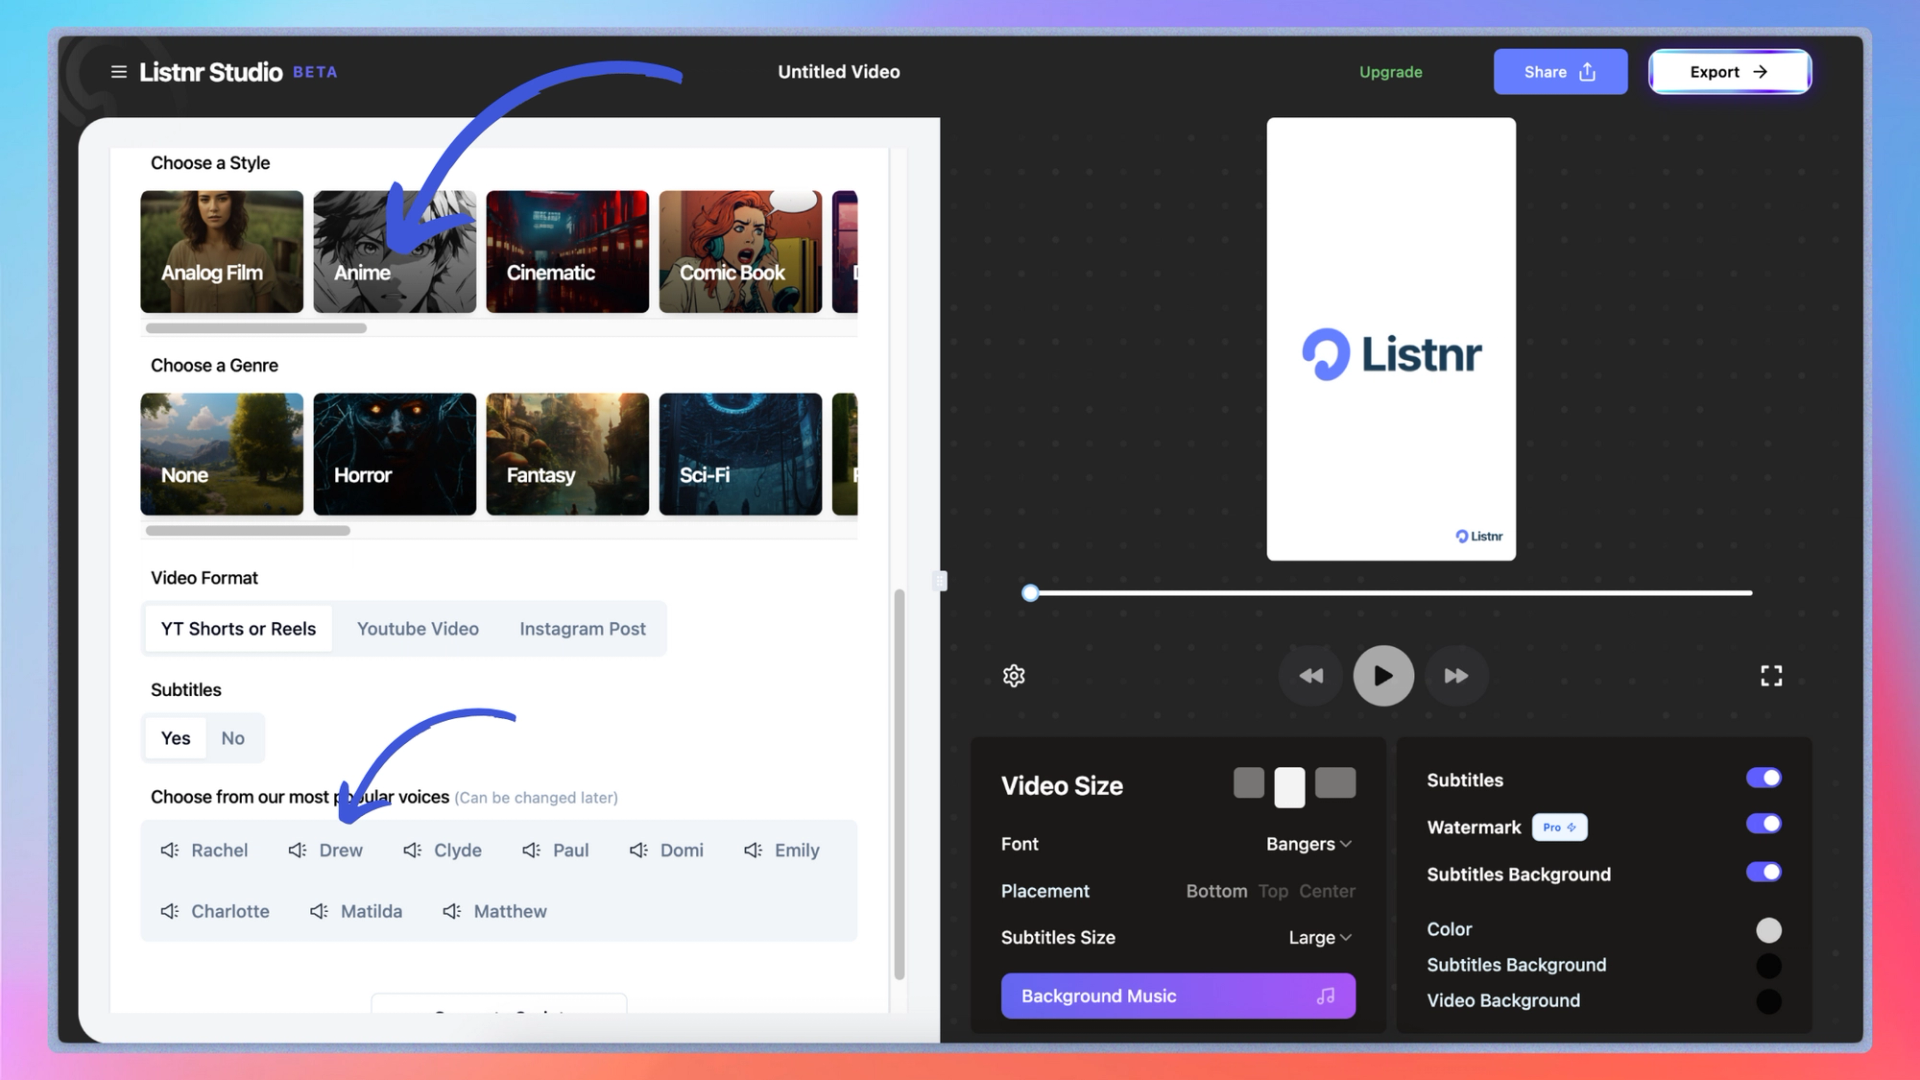Open the hamburger menu next to Listnr Studio

point(118,72)
